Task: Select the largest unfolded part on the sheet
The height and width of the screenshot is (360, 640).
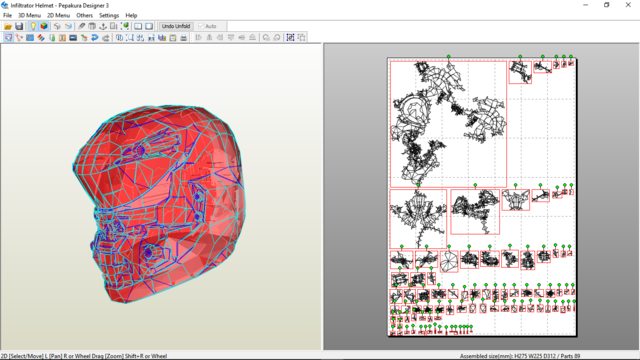Action: [x=448, y=124]
